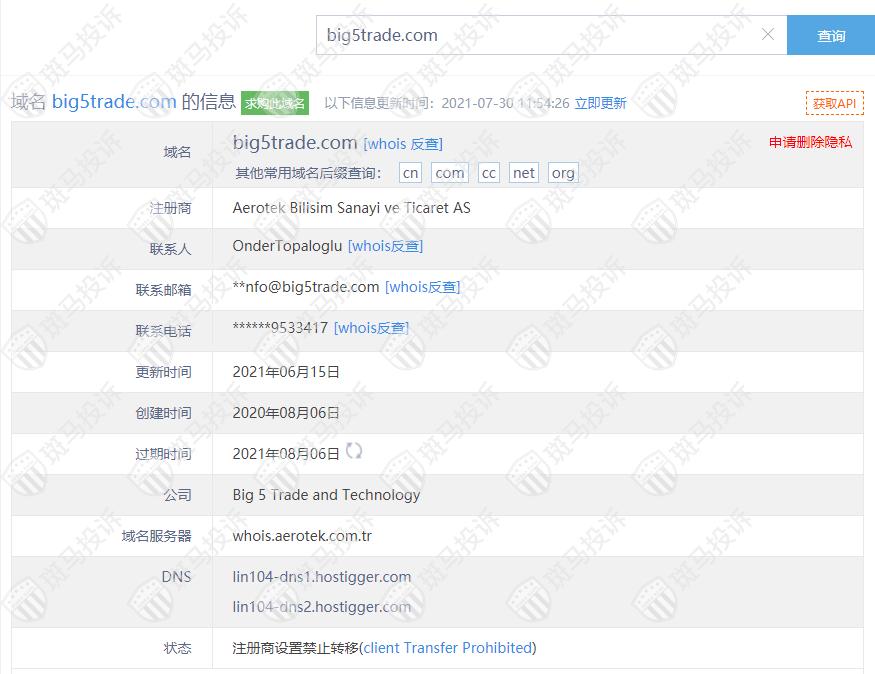Click big5trade.com in the page heading

(114, 102)
